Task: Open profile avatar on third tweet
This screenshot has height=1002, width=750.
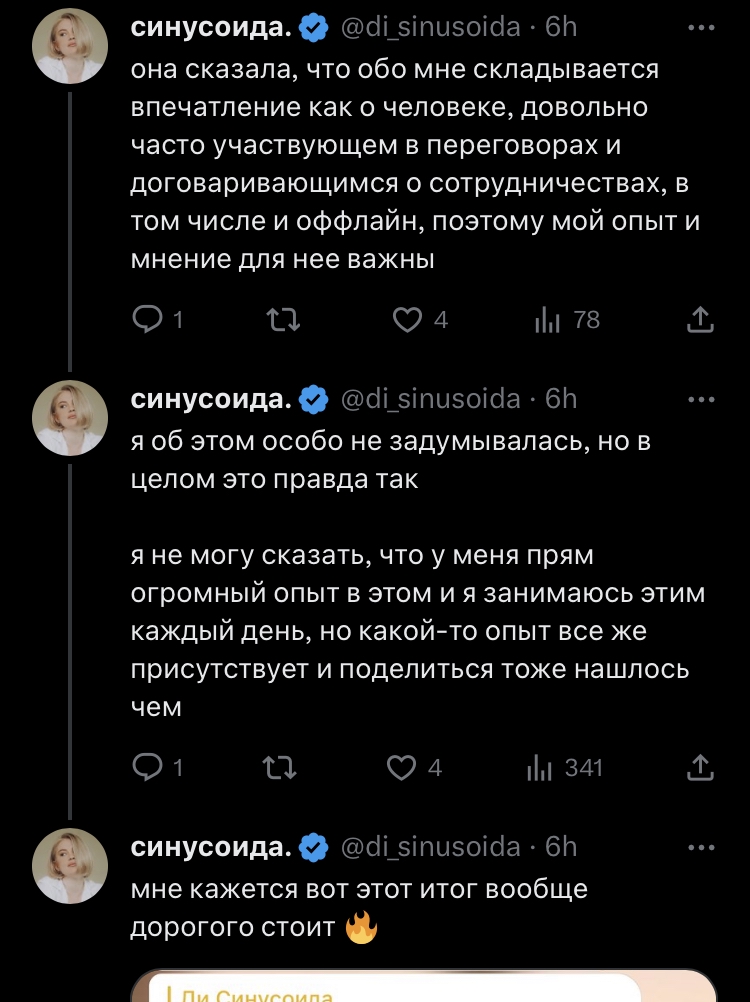Action: pyautogui.click(x=72, y=865)
